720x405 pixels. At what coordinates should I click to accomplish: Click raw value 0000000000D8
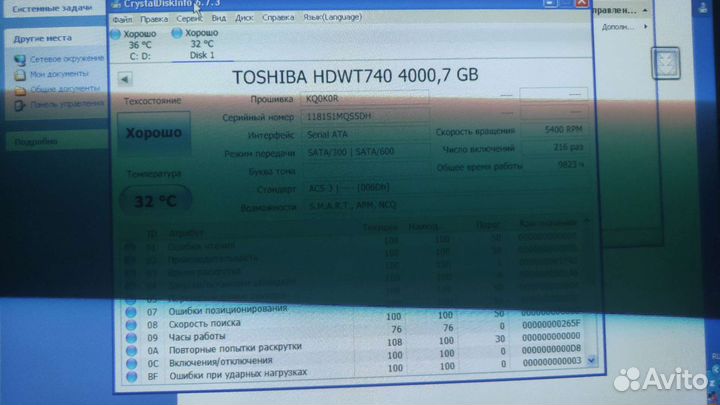pyautogui.click(x=551, y=349)
